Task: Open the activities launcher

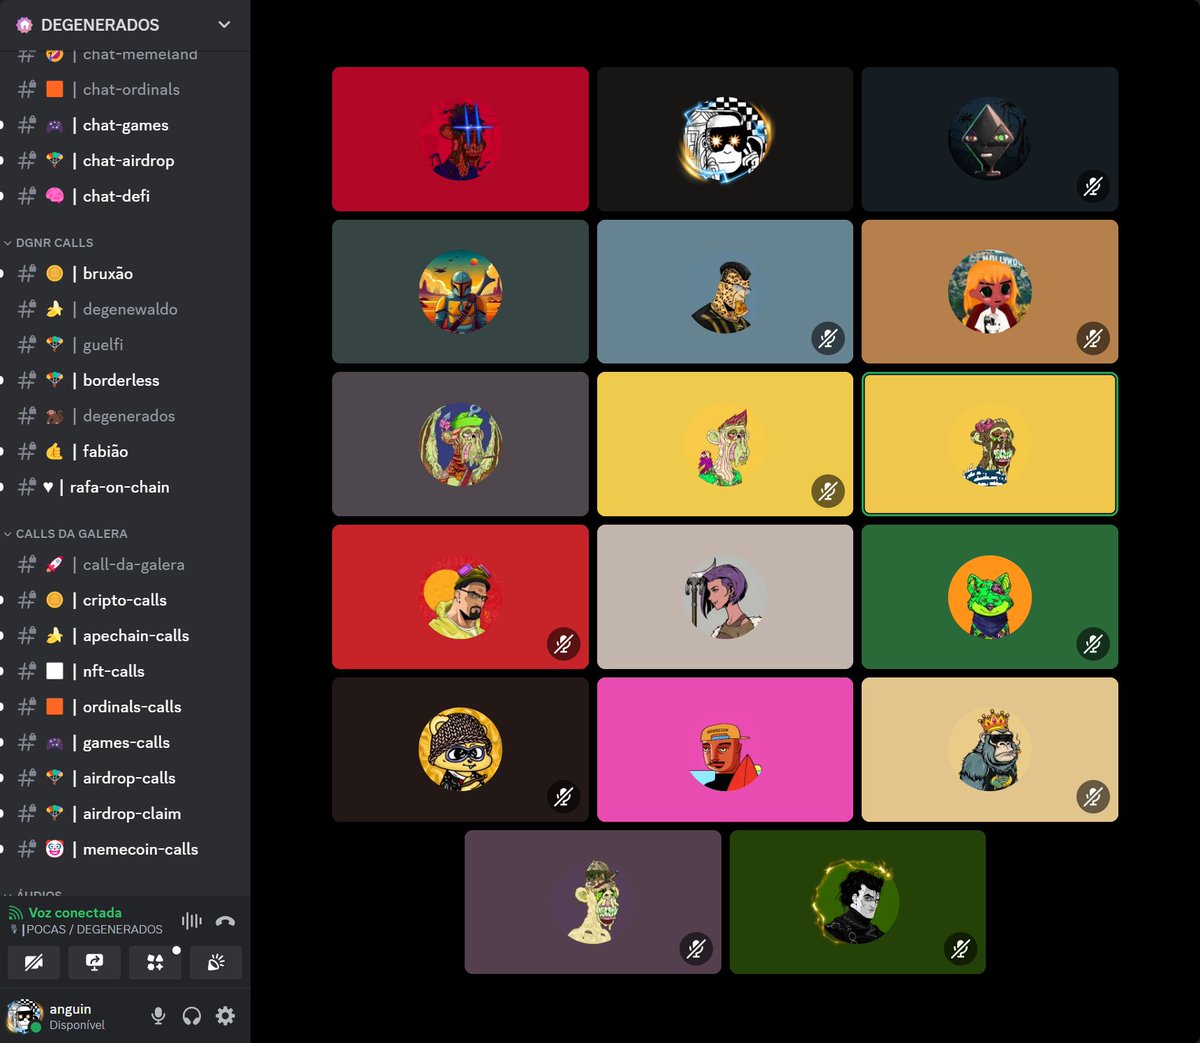Action: (x=155, y=962)
